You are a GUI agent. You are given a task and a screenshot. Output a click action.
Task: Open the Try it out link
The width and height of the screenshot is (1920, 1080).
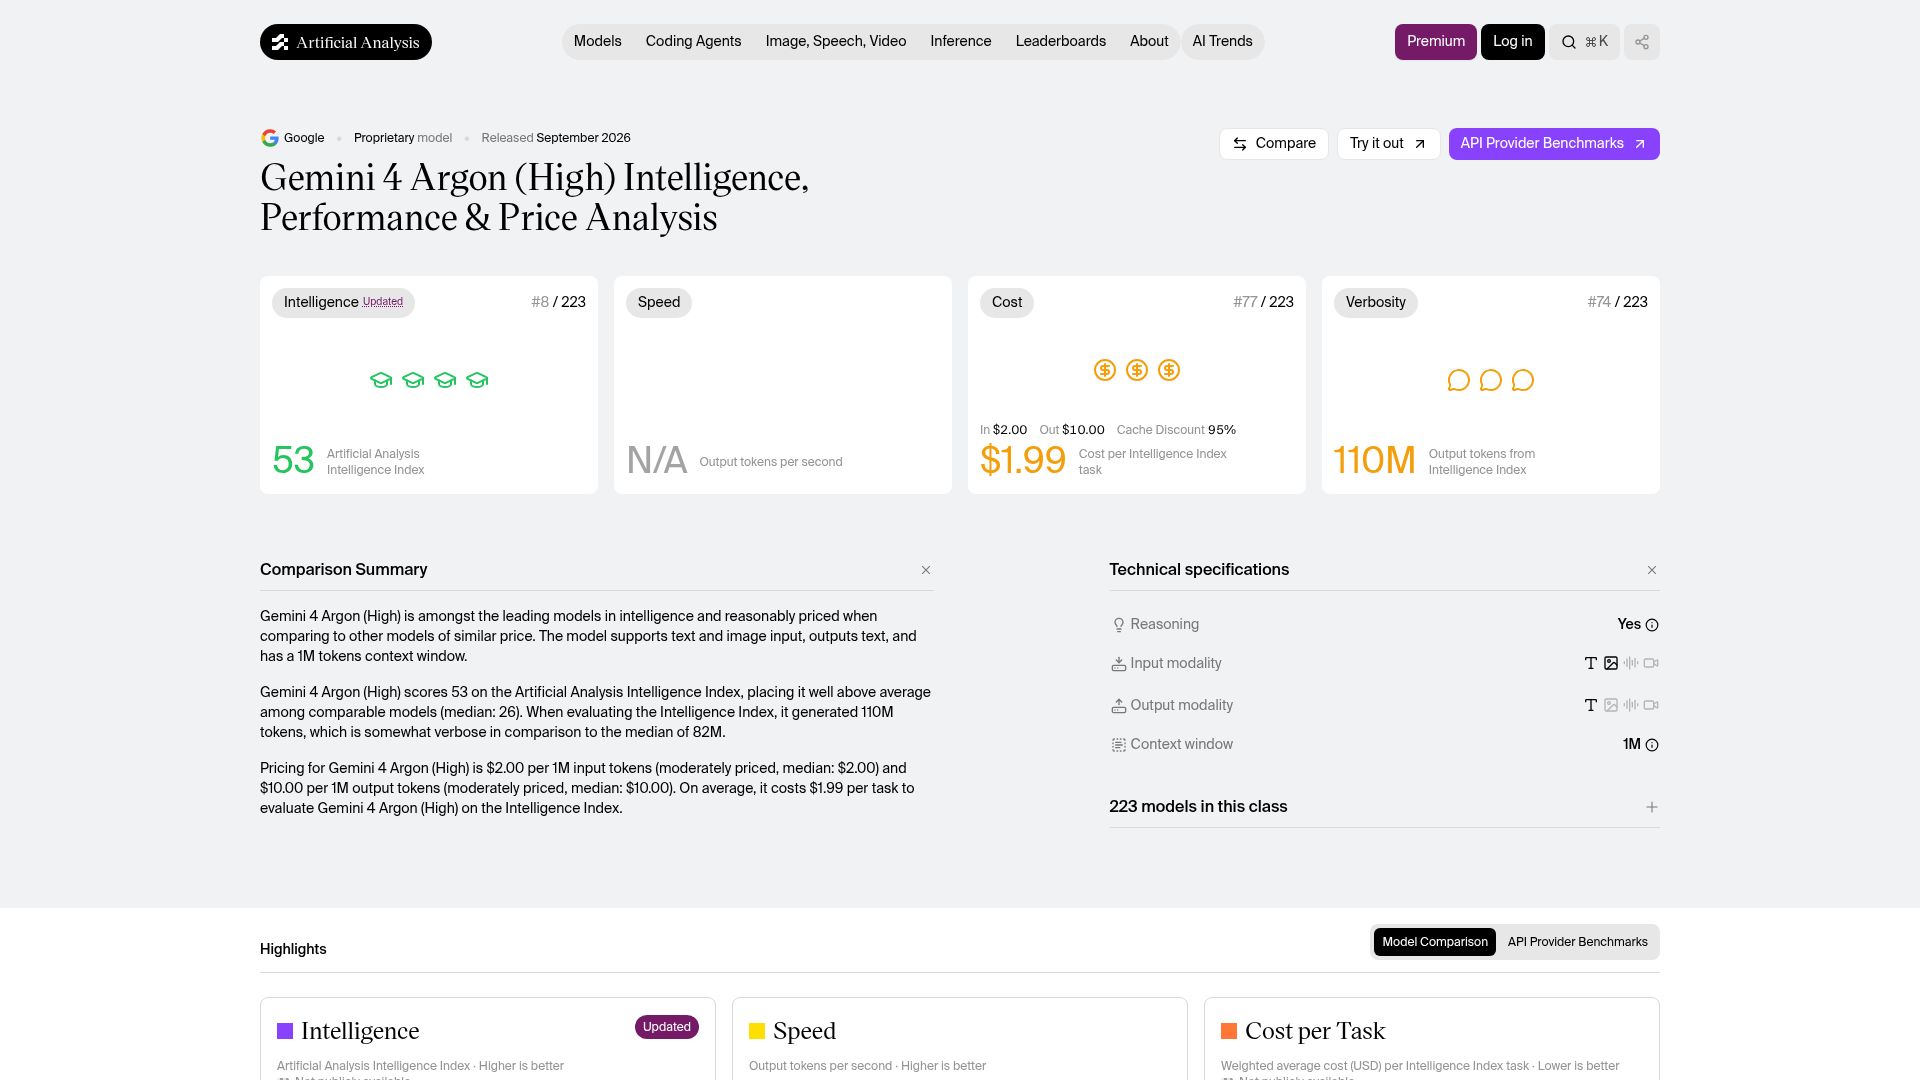tap(1388, 144)
